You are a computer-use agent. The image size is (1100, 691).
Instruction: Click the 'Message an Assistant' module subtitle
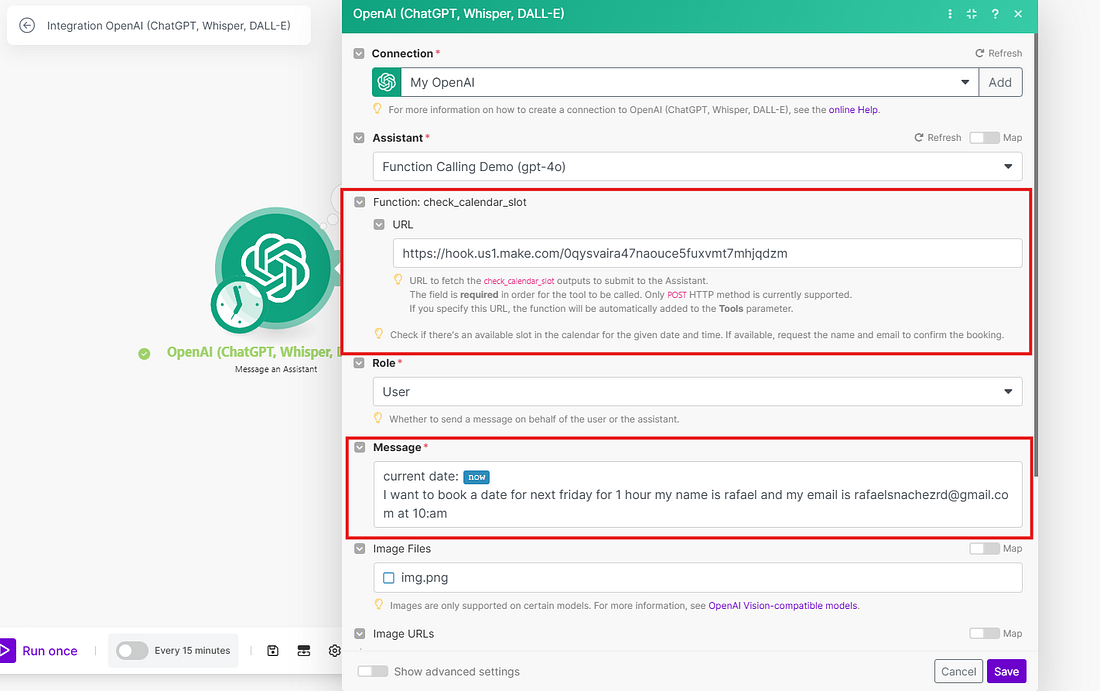coord(276,369)
